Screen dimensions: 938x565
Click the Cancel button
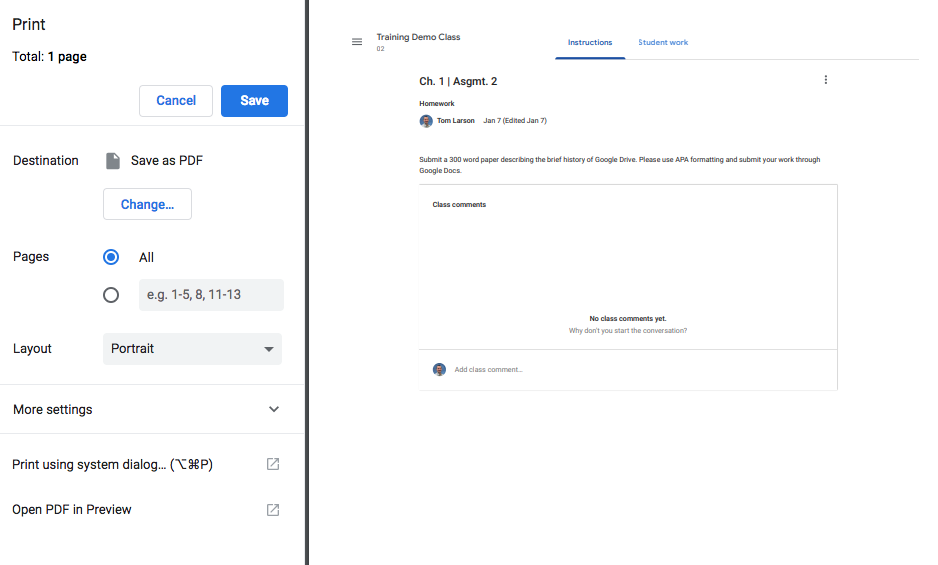point(176,101)
